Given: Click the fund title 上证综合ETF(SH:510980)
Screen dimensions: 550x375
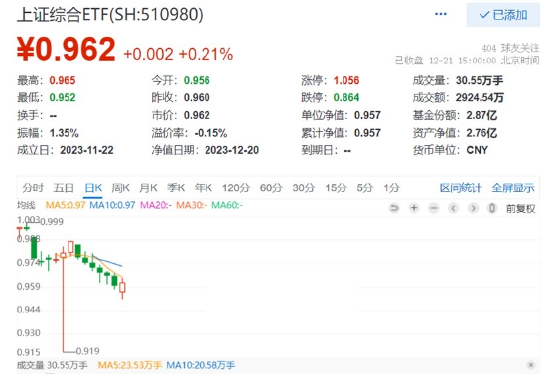Looking at the screenshot, I should click(110, 15).
